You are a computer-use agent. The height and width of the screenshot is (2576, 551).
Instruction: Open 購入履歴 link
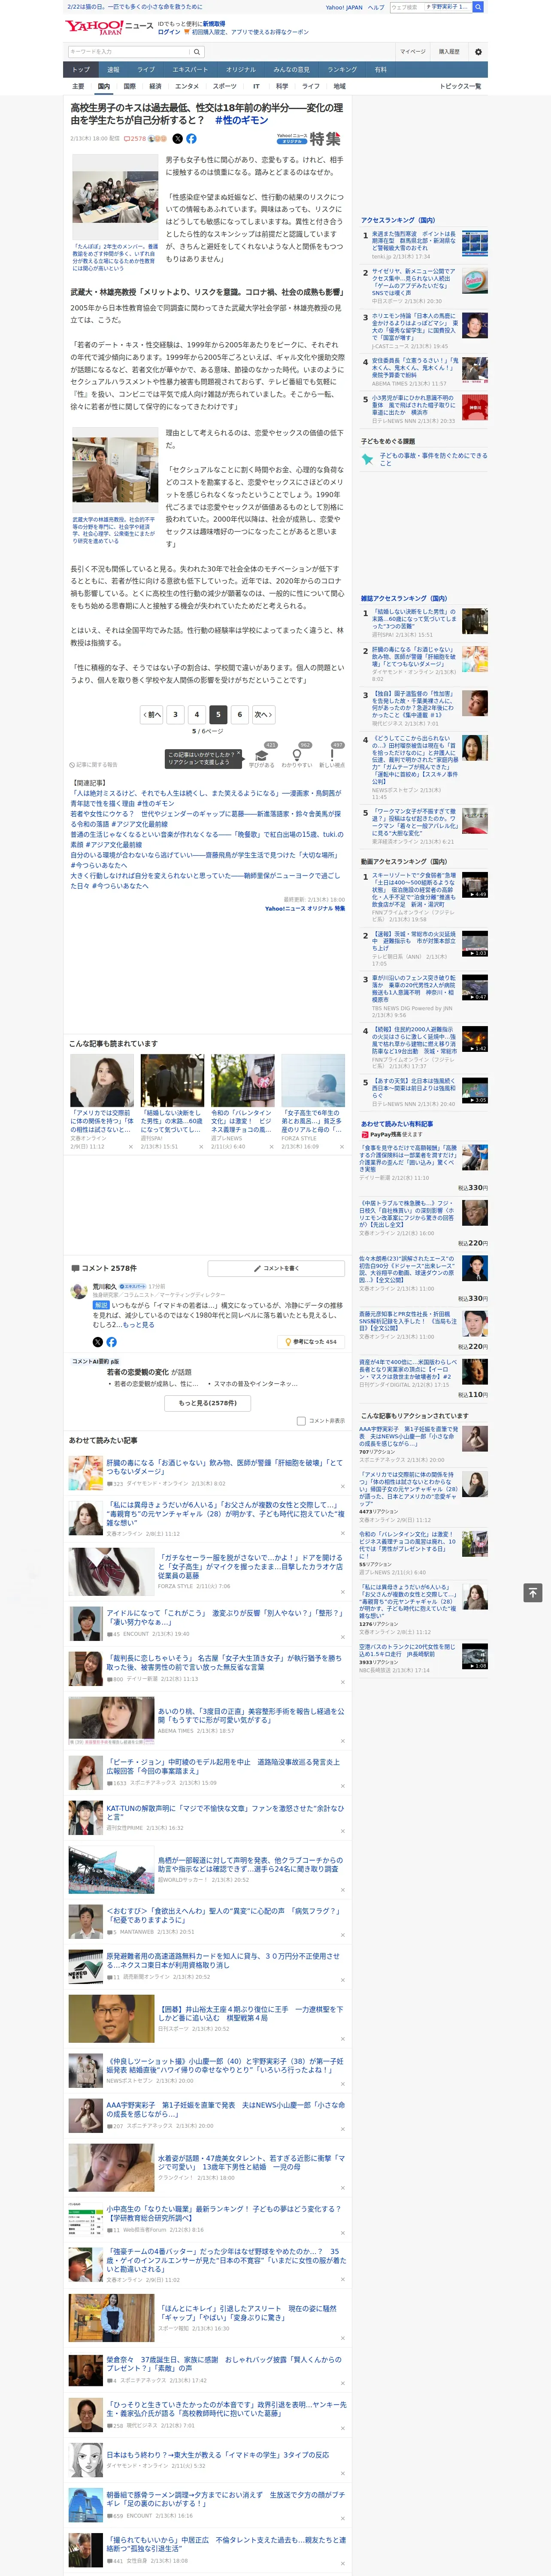[449, 52]
